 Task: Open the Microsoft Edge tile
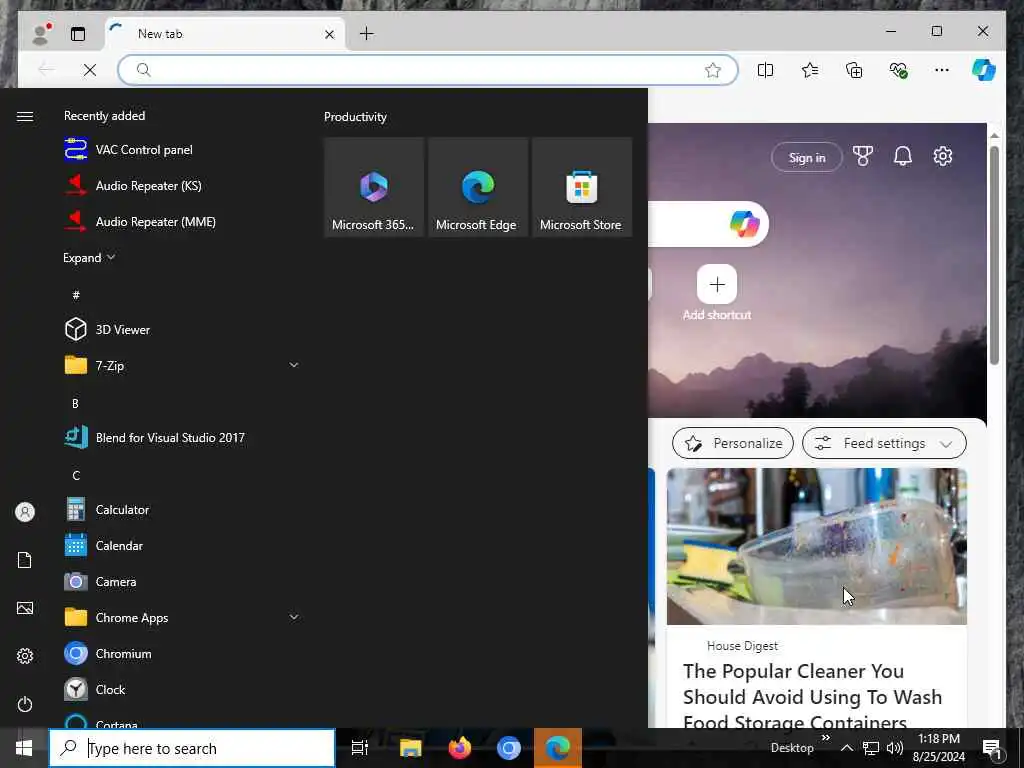pyautogui.click(x=478, y=187)
